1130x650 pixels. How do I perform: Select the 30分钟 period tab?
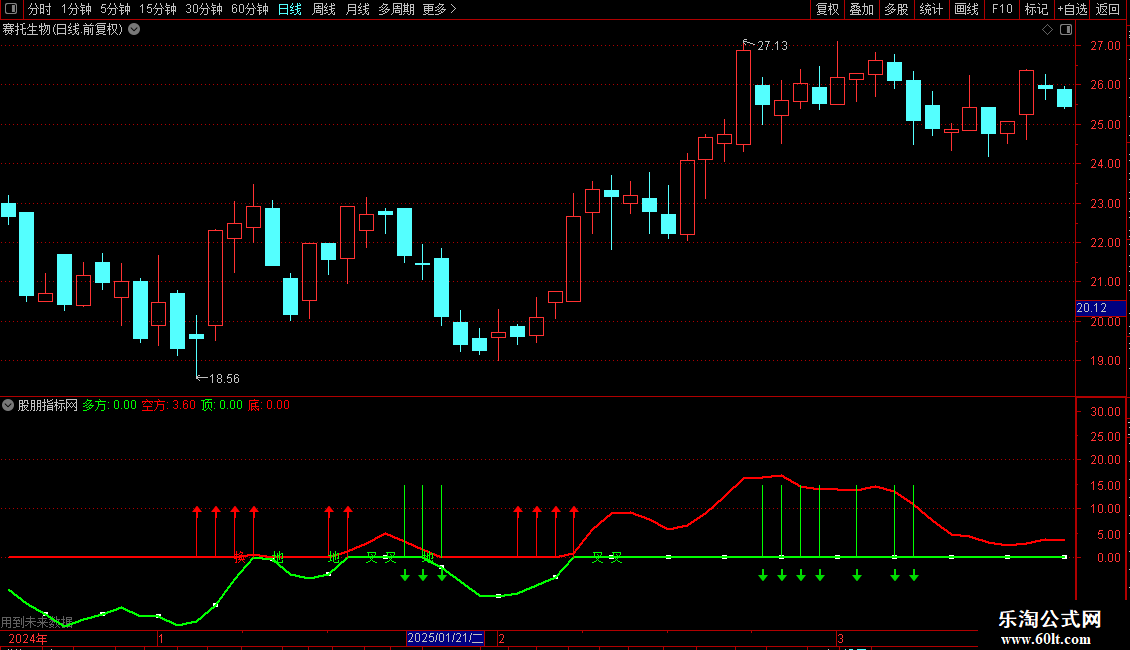pos(204,9)
